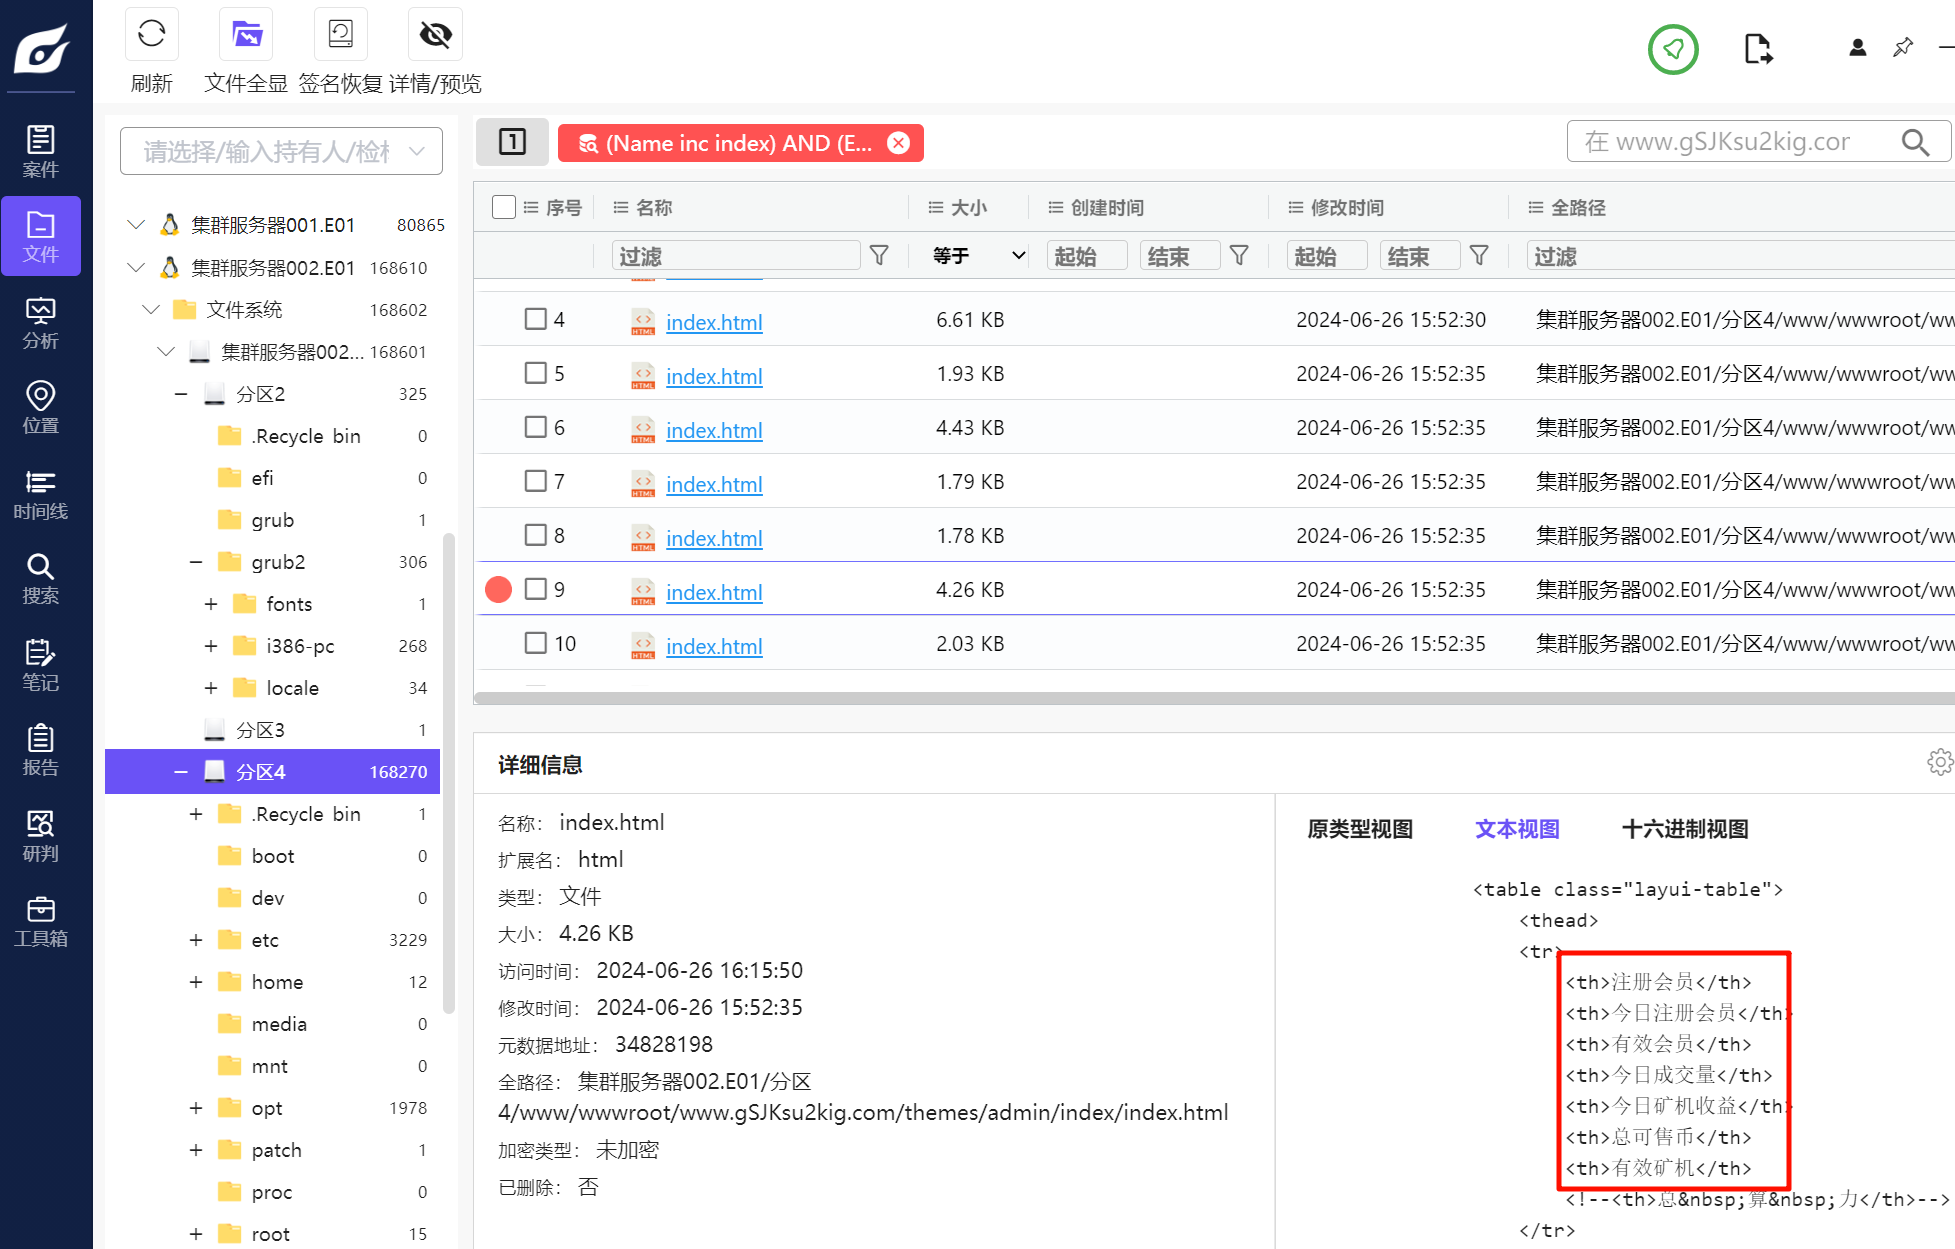The image size is (1955, 1249).
Task: Expand the etc folder in tree
Action: (196, 940)
